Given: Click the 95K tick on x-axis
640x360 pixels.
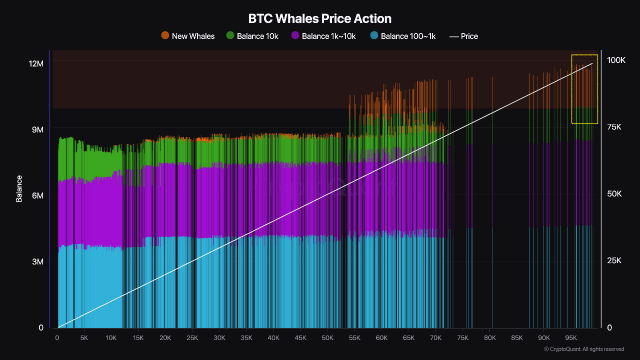Looking at the screenshot, I should (571, 338).
